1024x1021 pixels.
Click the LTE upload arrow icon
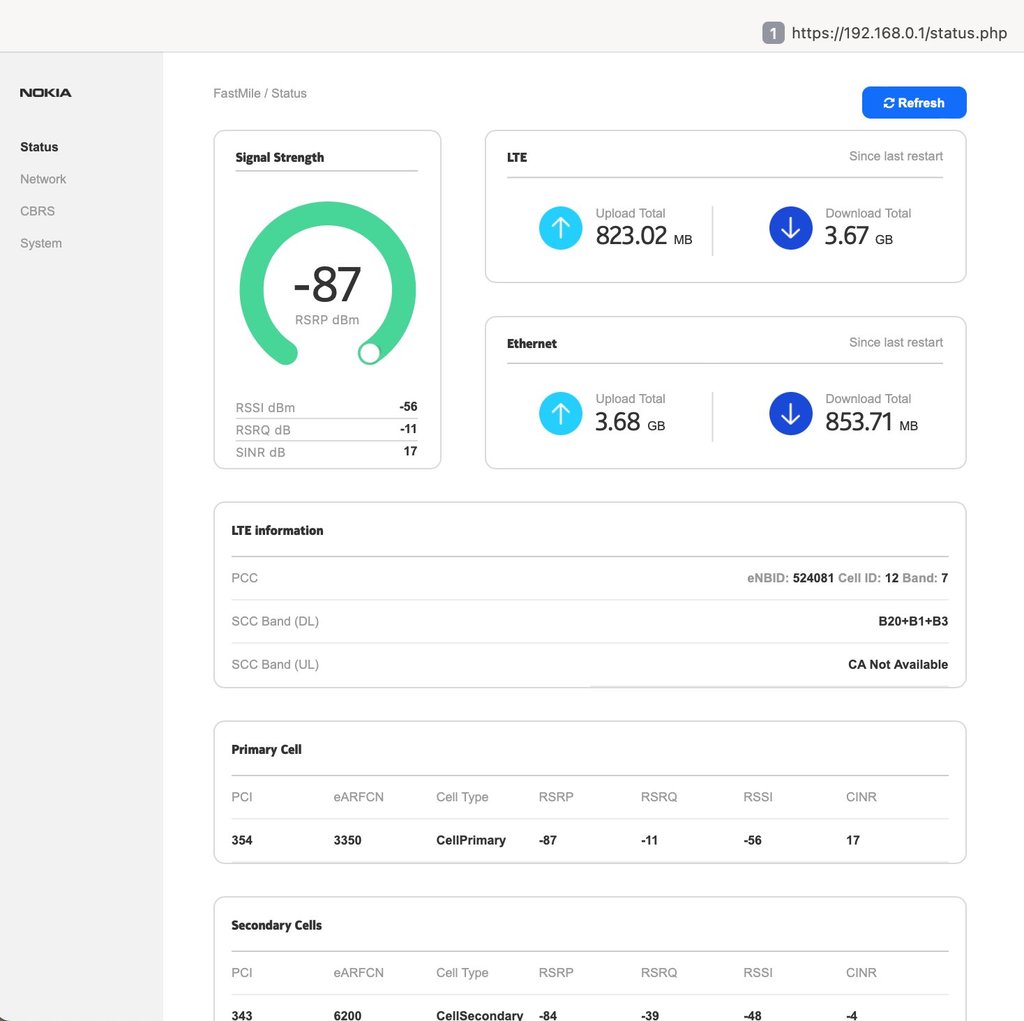[x=560, y=228]
